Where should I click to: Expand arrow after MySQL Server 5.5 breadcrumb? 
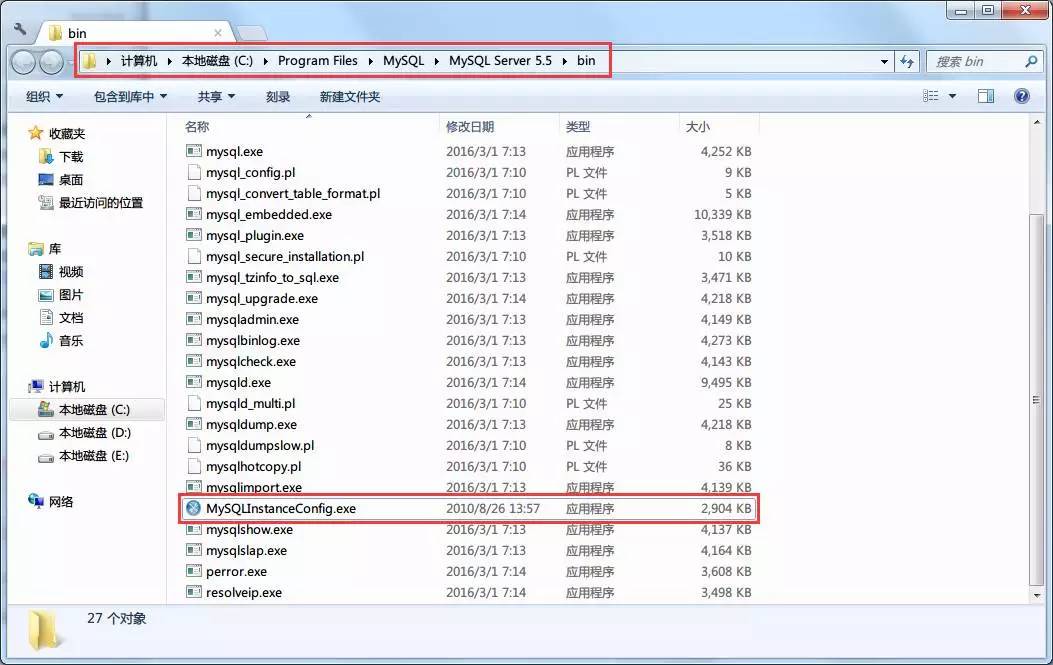click(564, 61)
